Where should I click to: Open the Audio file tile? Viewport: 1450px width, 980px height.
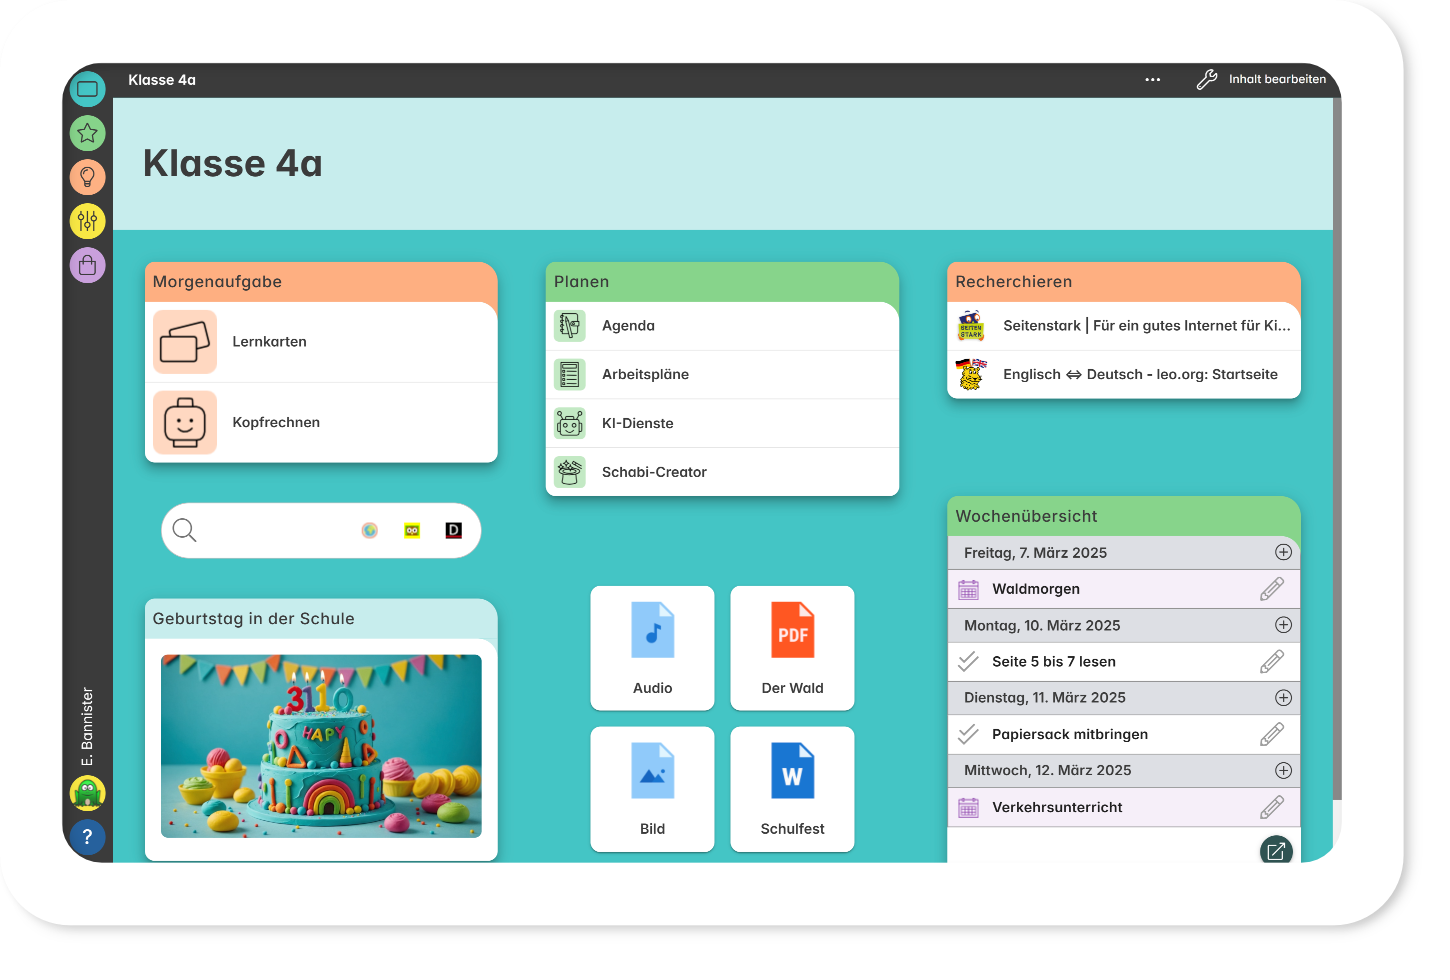(652, 648)
